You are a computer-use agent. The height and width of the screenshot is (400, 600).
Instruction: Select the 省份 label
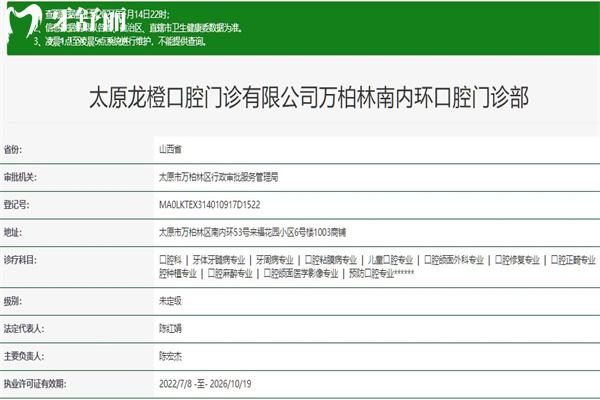[13, 150]
